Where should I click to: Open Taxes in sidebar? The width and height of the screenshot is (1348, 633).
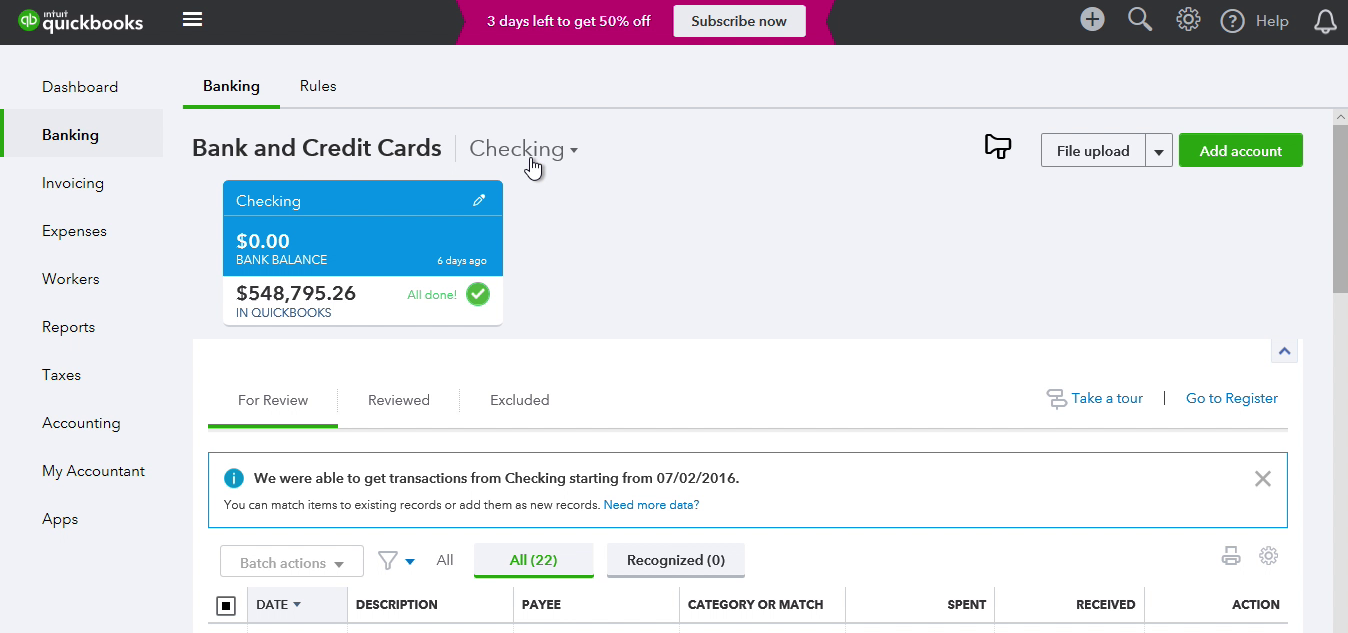click(x=61, y=375)
